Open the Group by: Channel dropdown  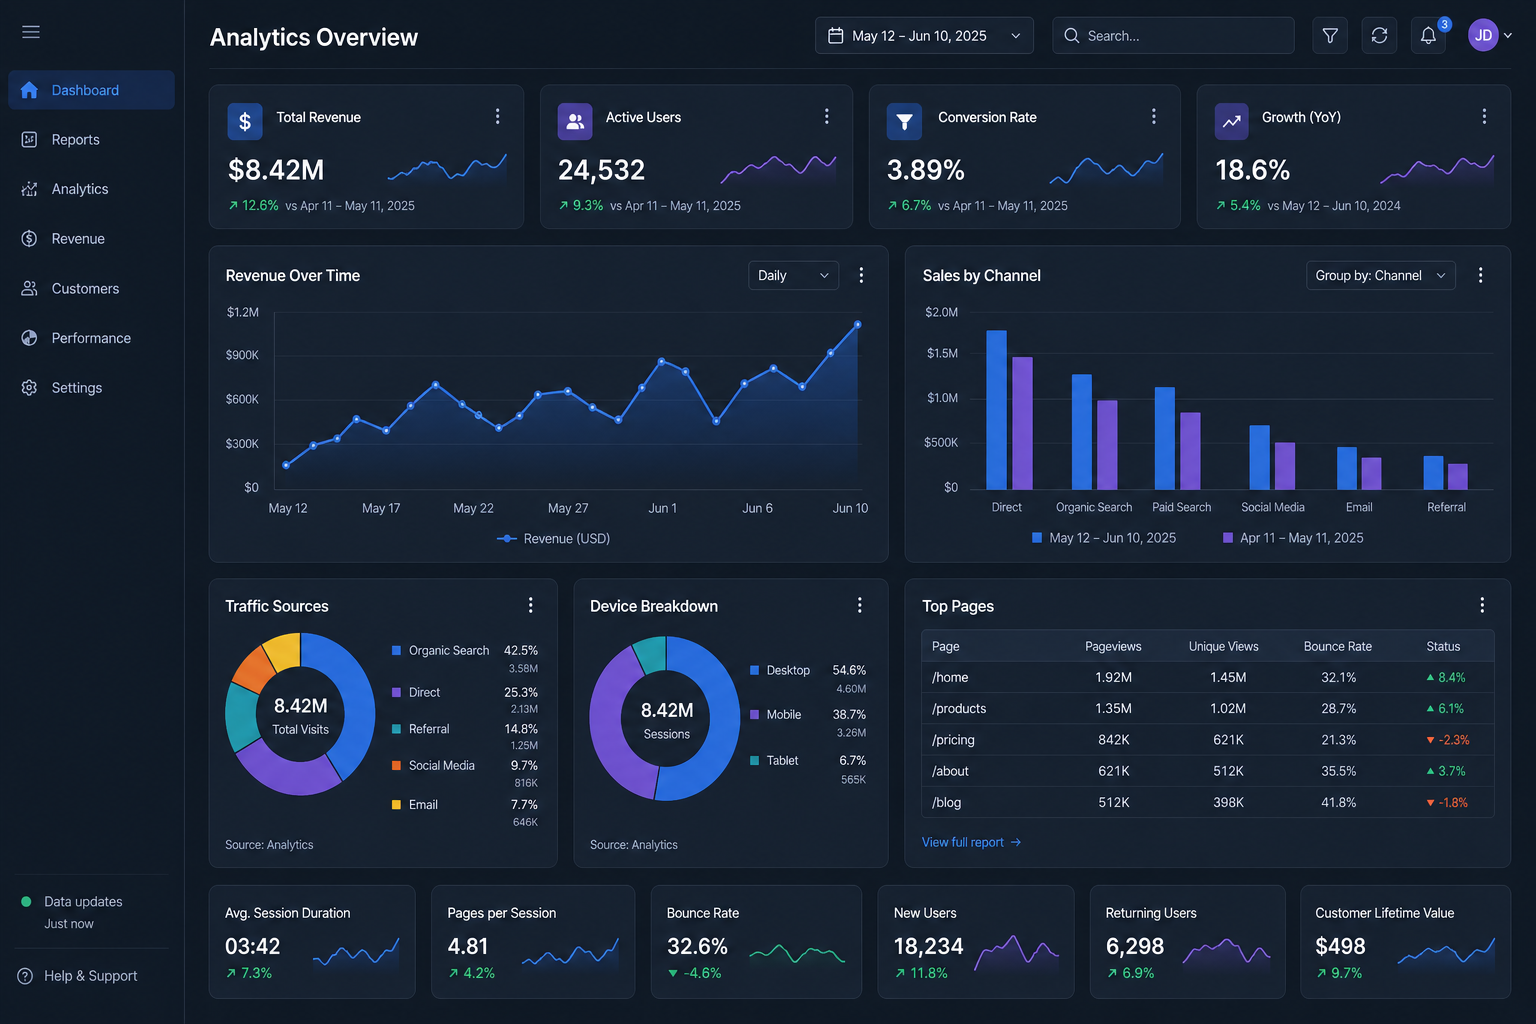point(1381,275)
